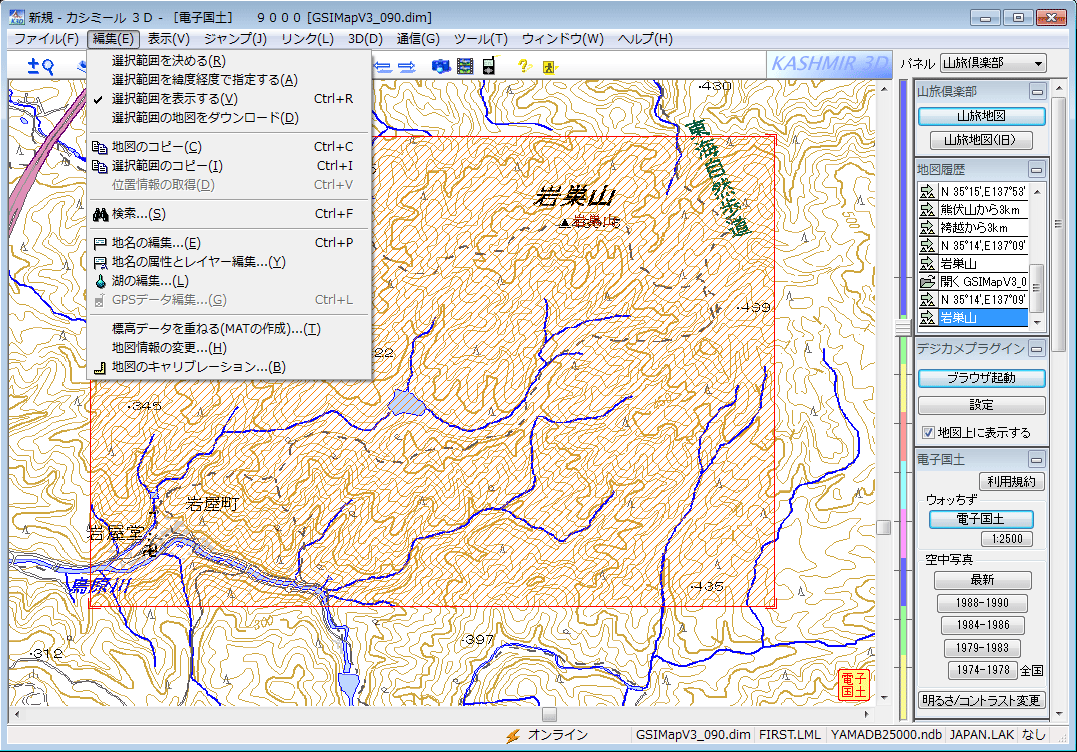Click the icon beside 地名の属性とレイヤー編集
Viewport: 1077px width, 752px height.
[x=100, y=262]
